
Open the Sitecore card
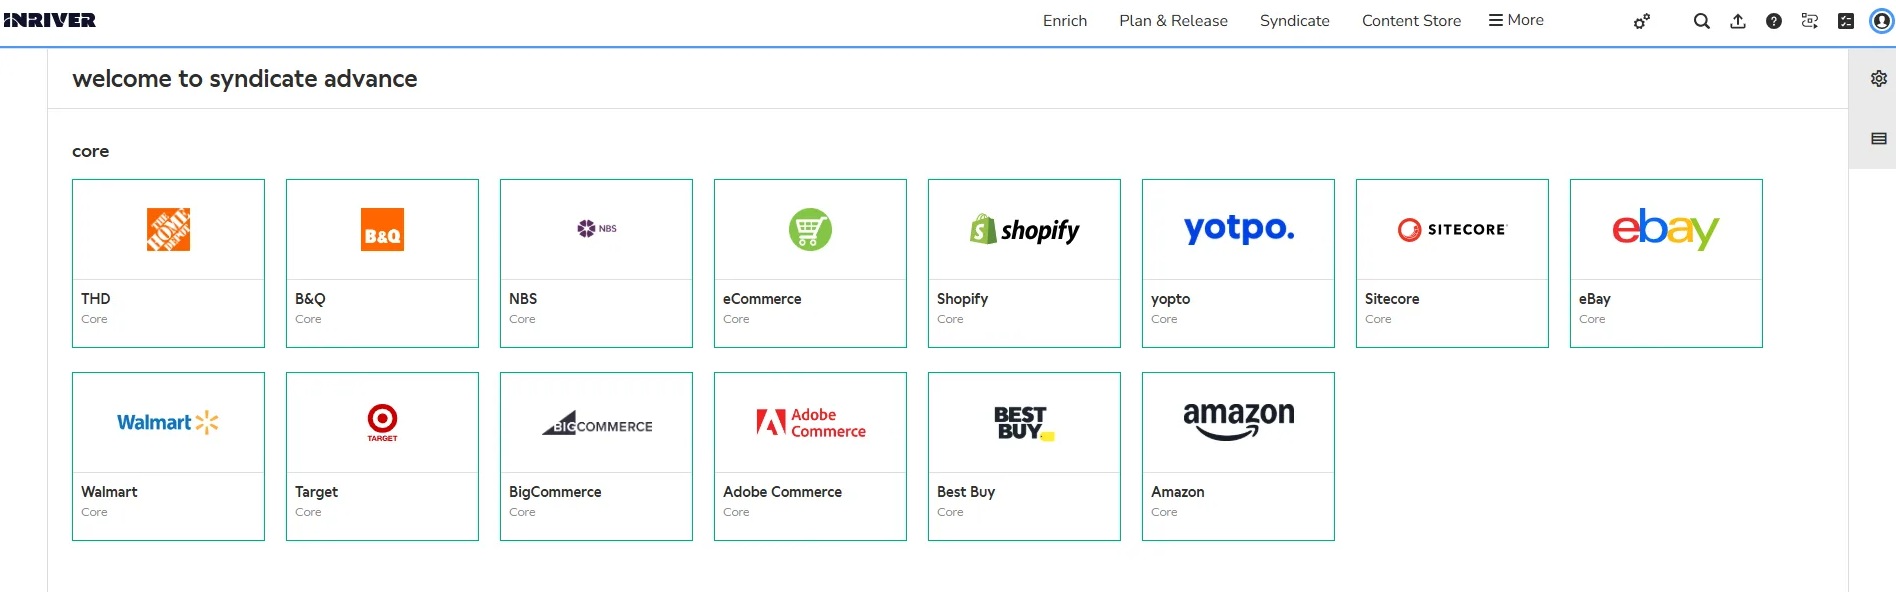point(1452,263)
